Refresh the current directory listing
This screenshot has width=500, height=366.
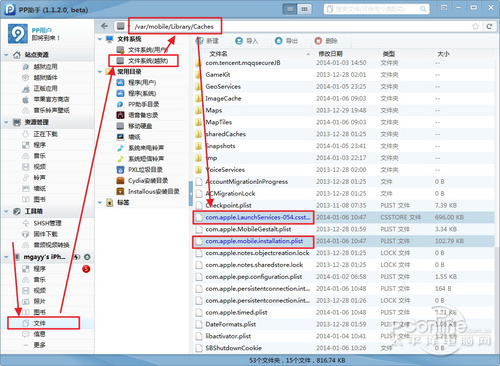click(x=489, y=26)
